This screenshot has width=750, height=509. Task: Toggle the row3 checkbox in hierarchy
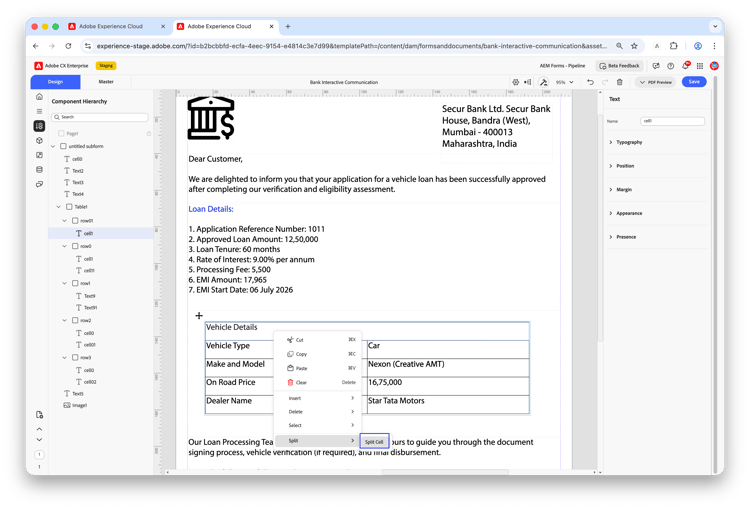pyautogui.click(x=75, y=357)
